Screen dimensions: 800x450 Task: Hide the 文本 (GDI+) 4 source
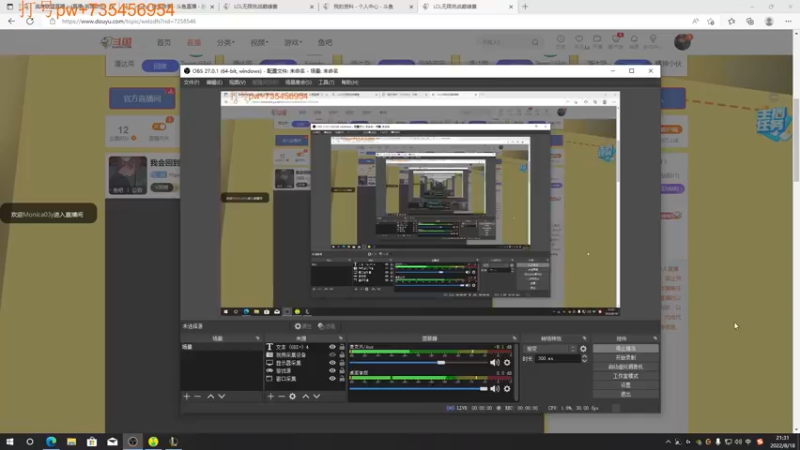click(332, 347)
